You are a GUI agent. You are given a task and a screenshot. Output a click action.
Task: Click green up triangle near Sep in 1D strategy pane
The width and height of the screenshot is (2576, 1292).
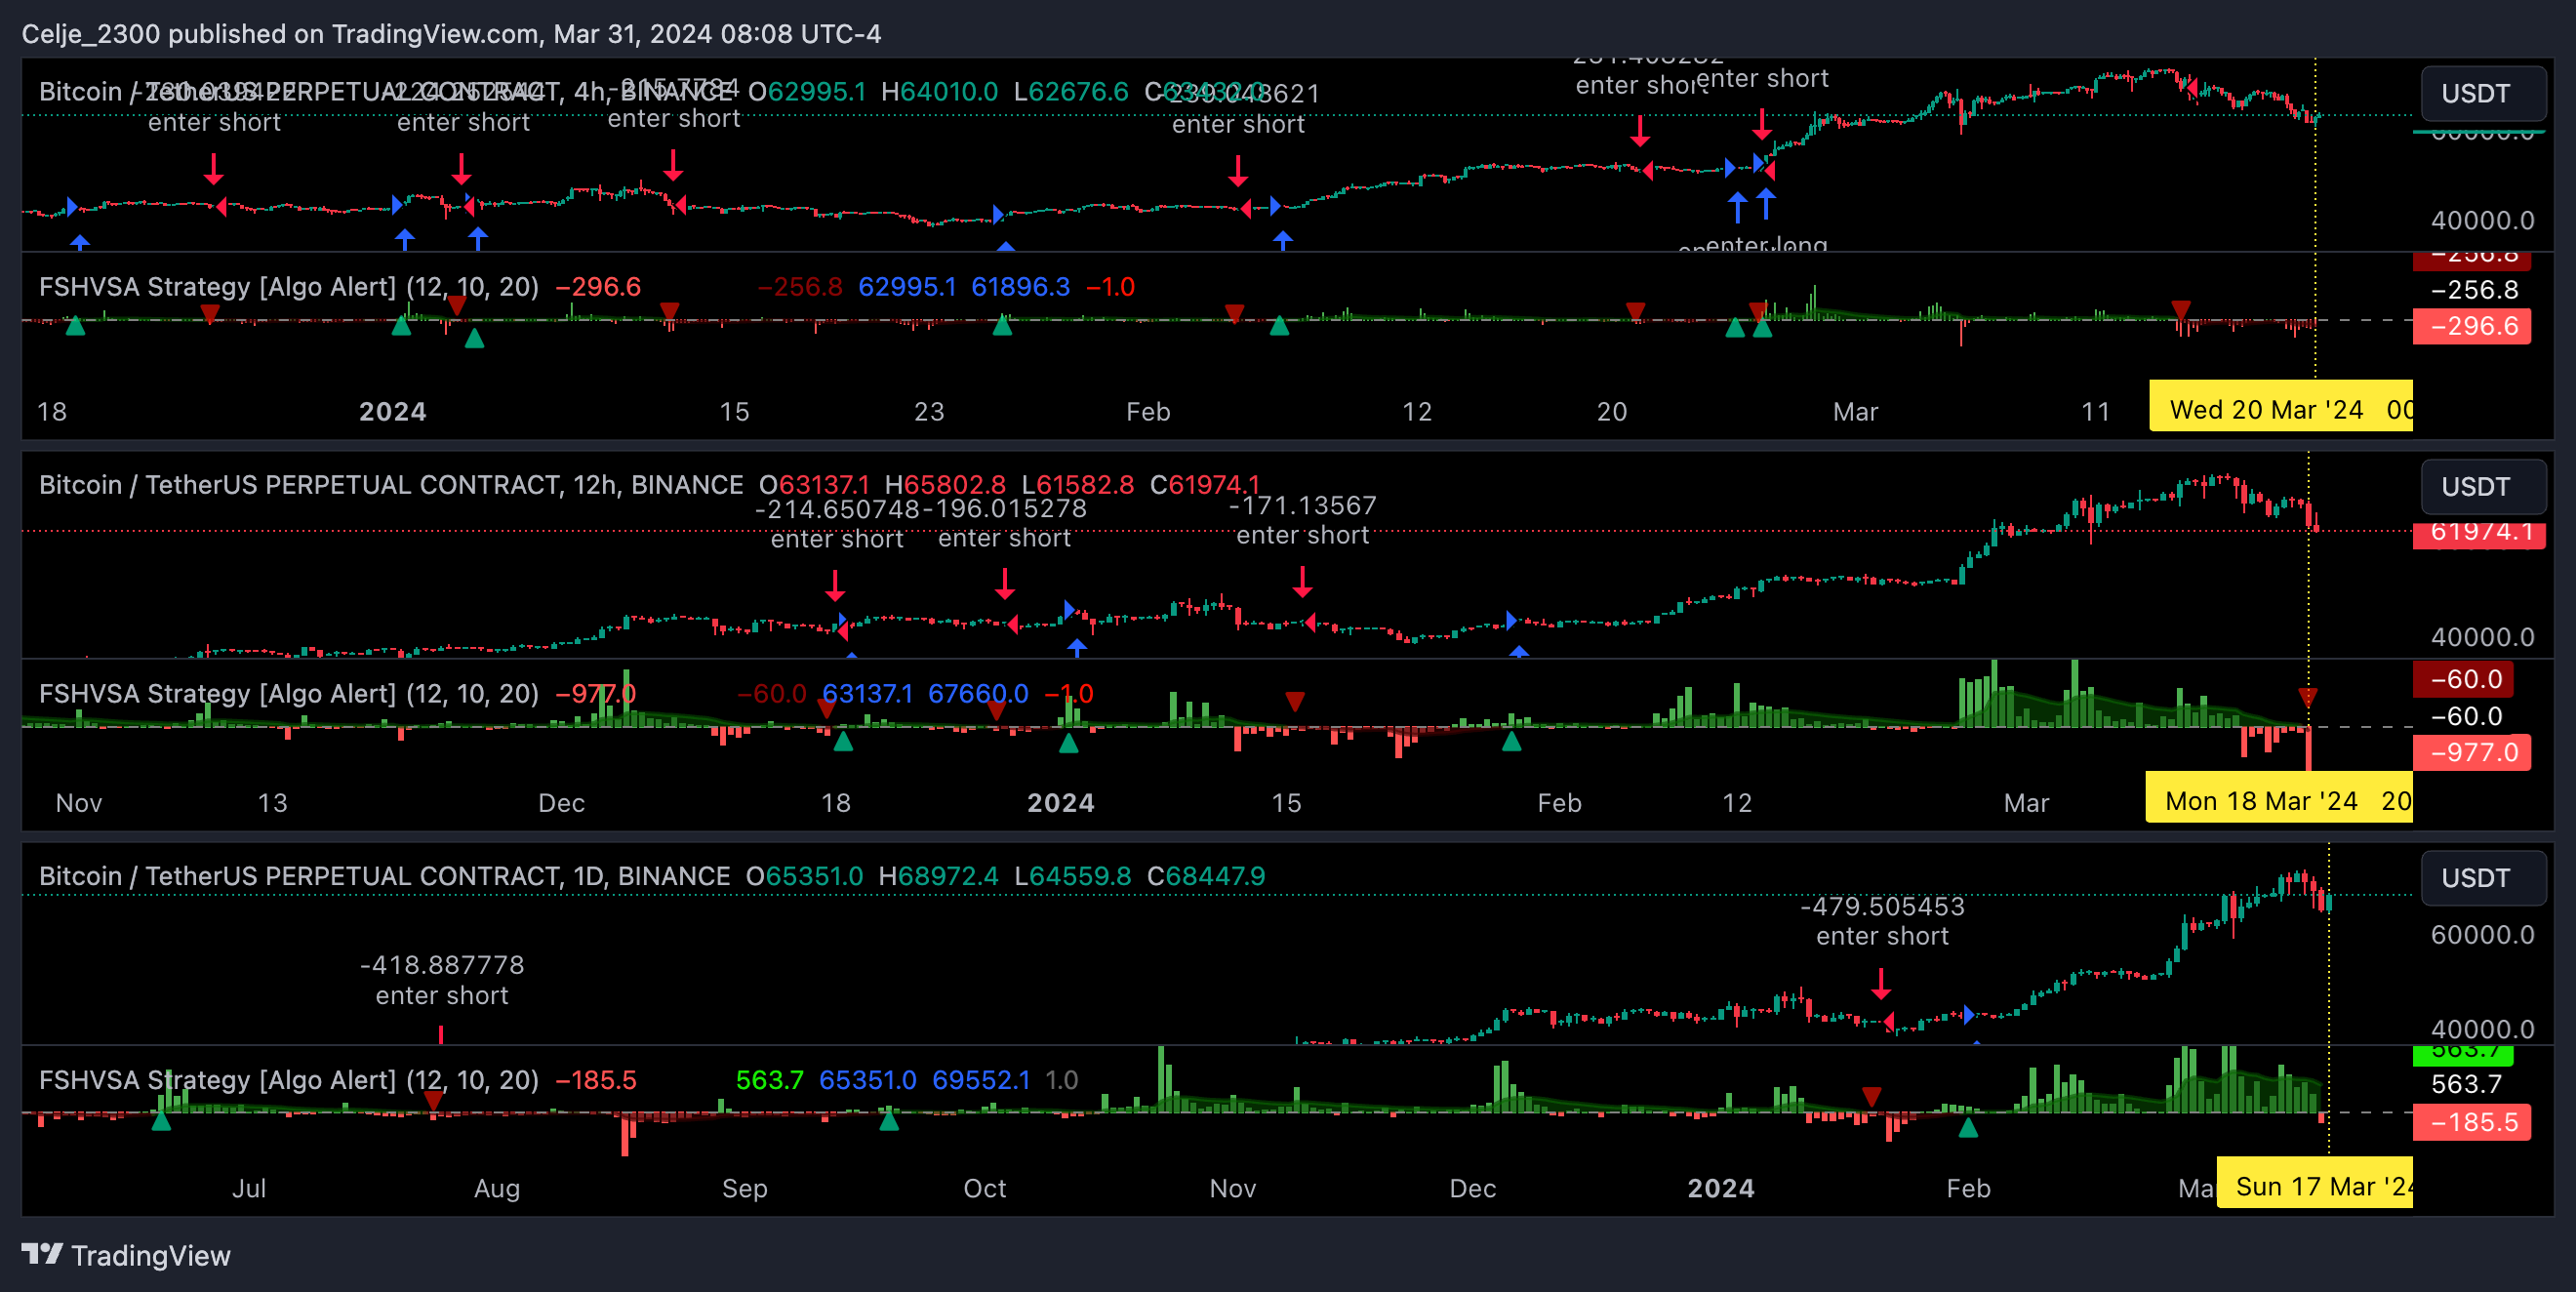888,1120
